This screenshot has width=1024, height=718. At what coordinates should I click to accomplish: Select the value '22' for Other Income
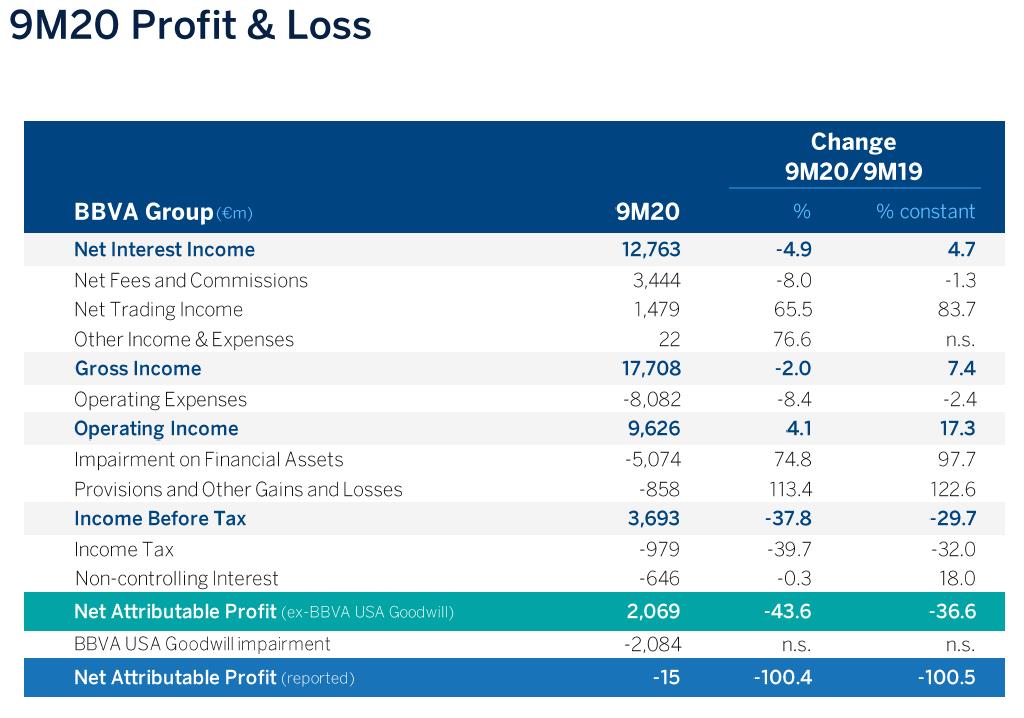pyautogui.click(x=669, y=340)
